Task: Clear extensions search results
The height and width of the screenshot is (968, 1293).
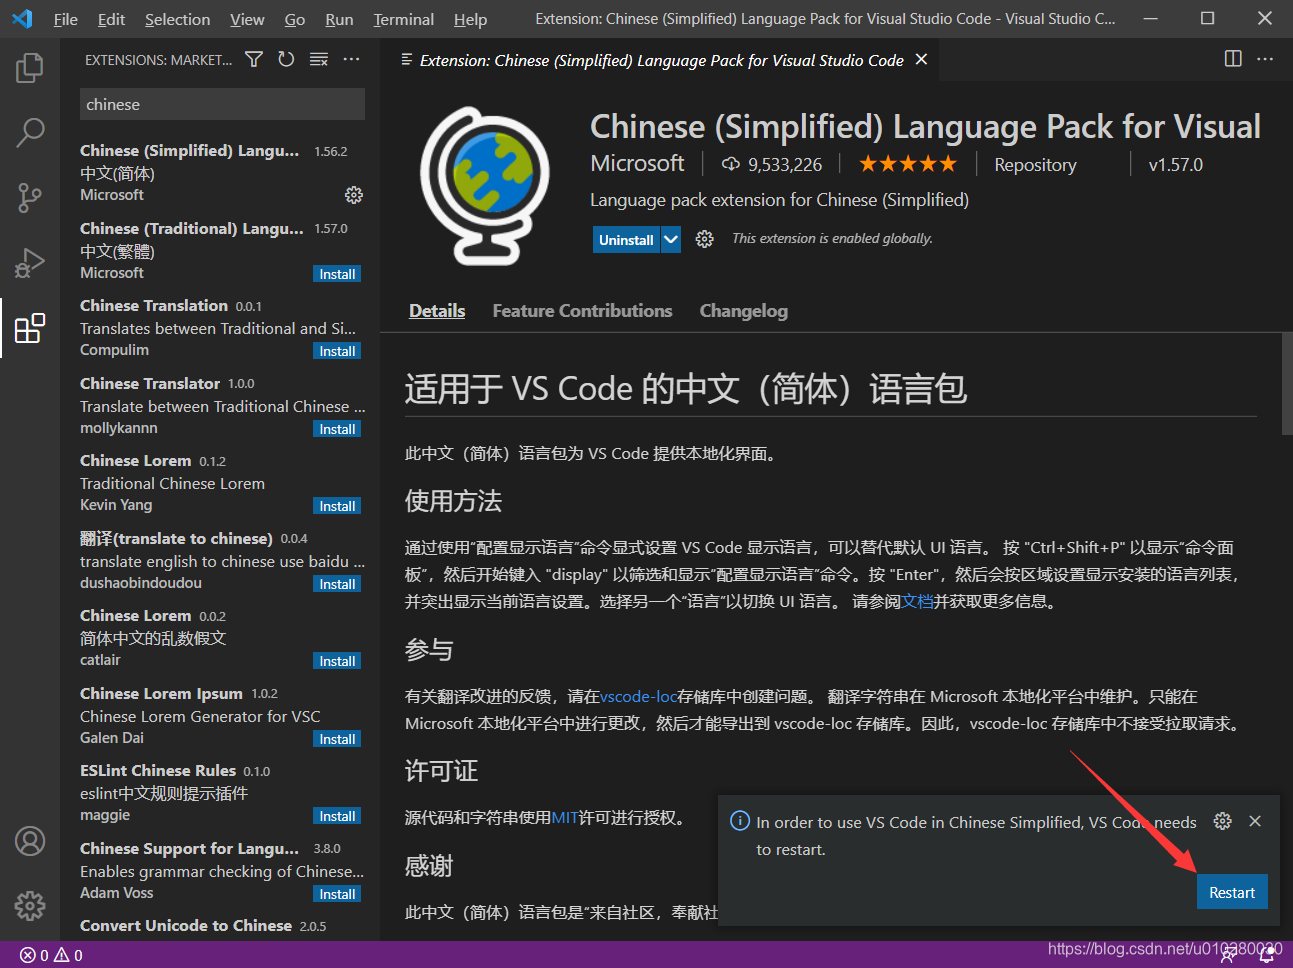Action: pyautogui.click(x=319, y=60)
